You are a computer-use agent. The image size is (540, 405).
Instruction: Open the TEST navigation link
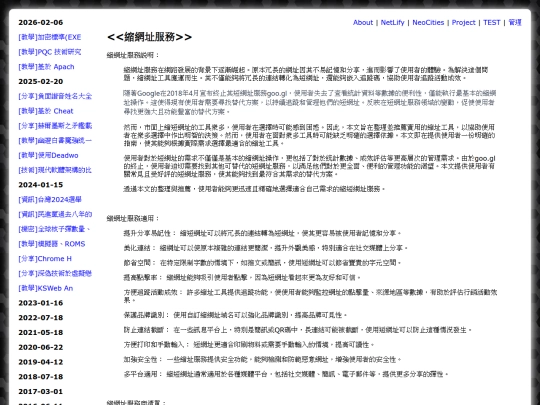click(491, 22)
